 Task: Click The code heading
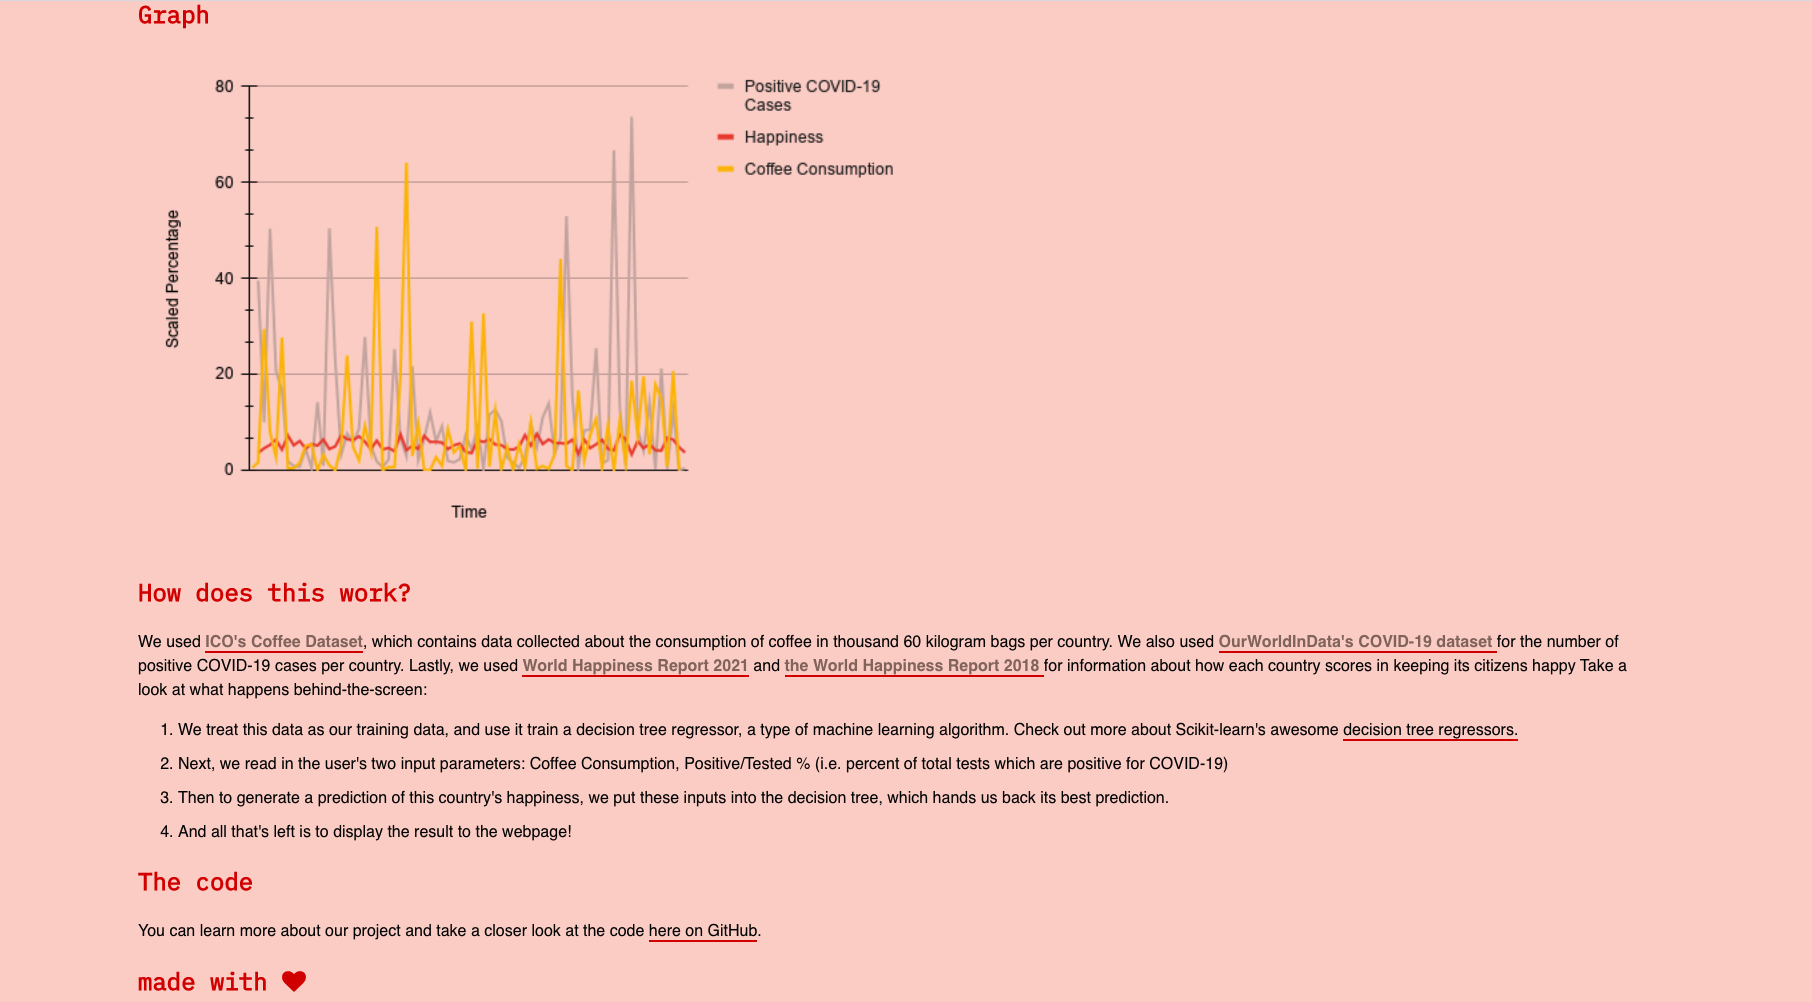point(195,882)
